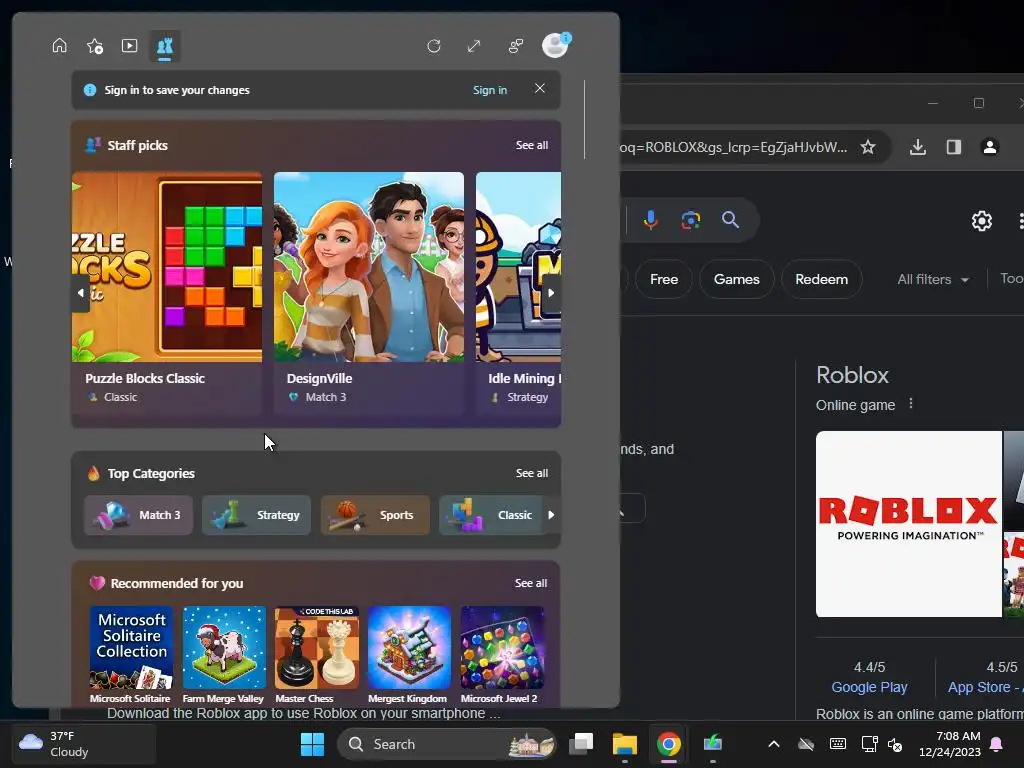Click Chrome address bar URL
1024x768 pixels.
click(x=733, y=148)
